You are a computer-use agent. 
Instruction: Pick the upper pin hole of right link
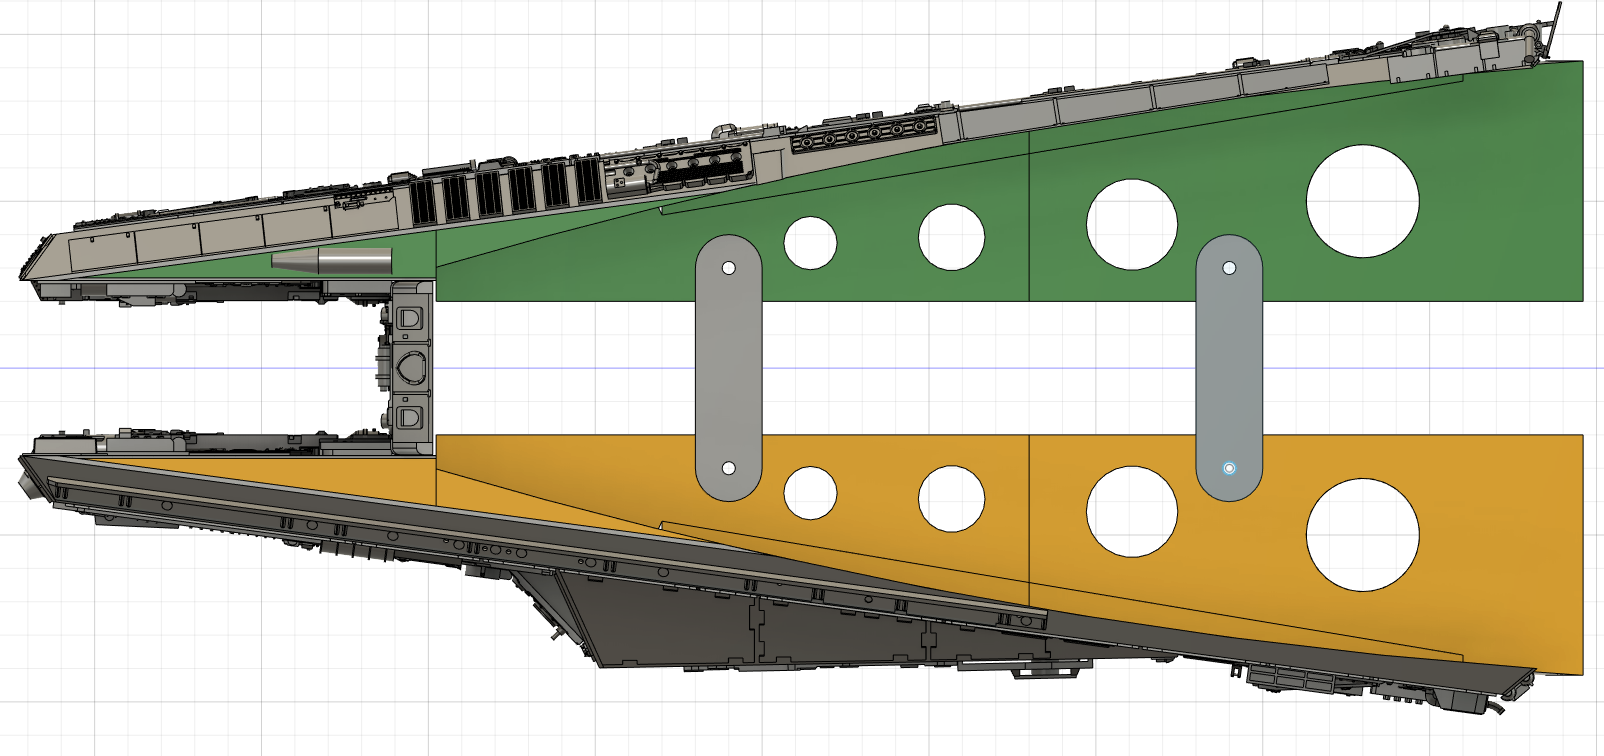point(1229,268)
